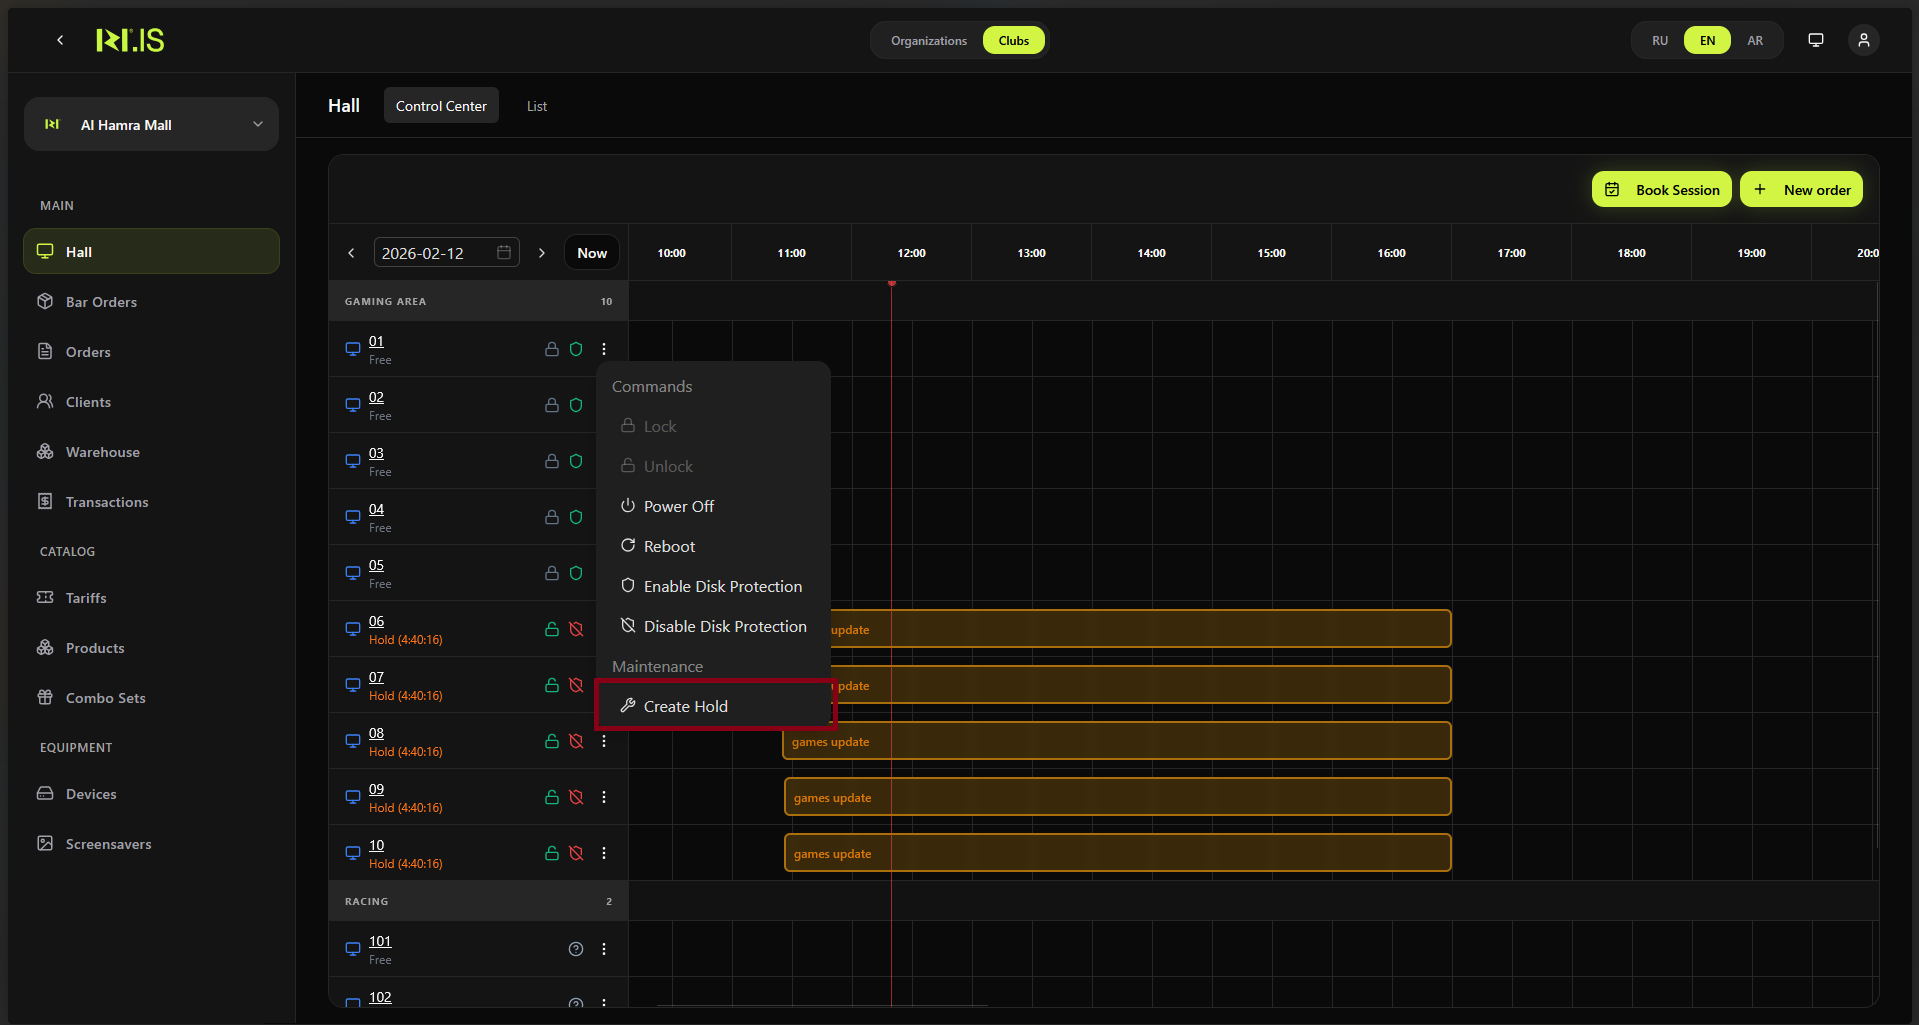Open the three-dot menu for station 09
Viewport: 1919px width, 1025px height.
point(604,797)
